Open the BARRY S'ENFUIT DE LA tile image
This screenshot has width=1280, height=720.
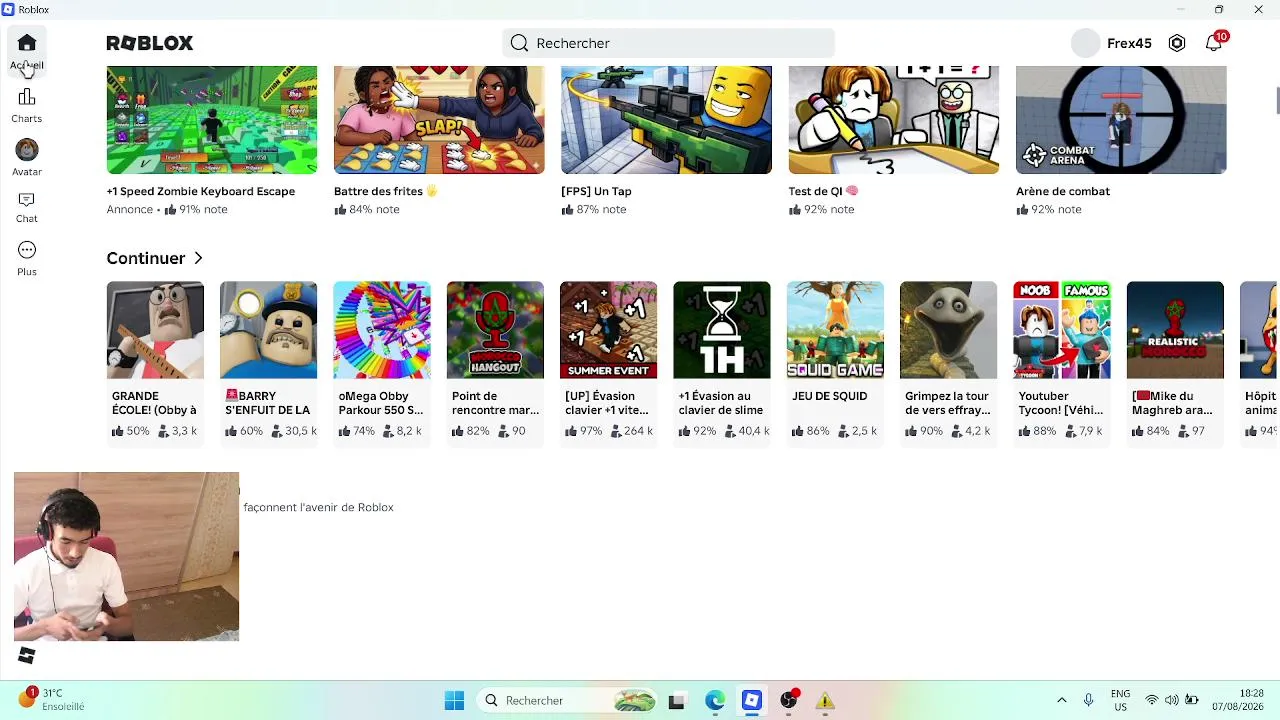point(268,330)
